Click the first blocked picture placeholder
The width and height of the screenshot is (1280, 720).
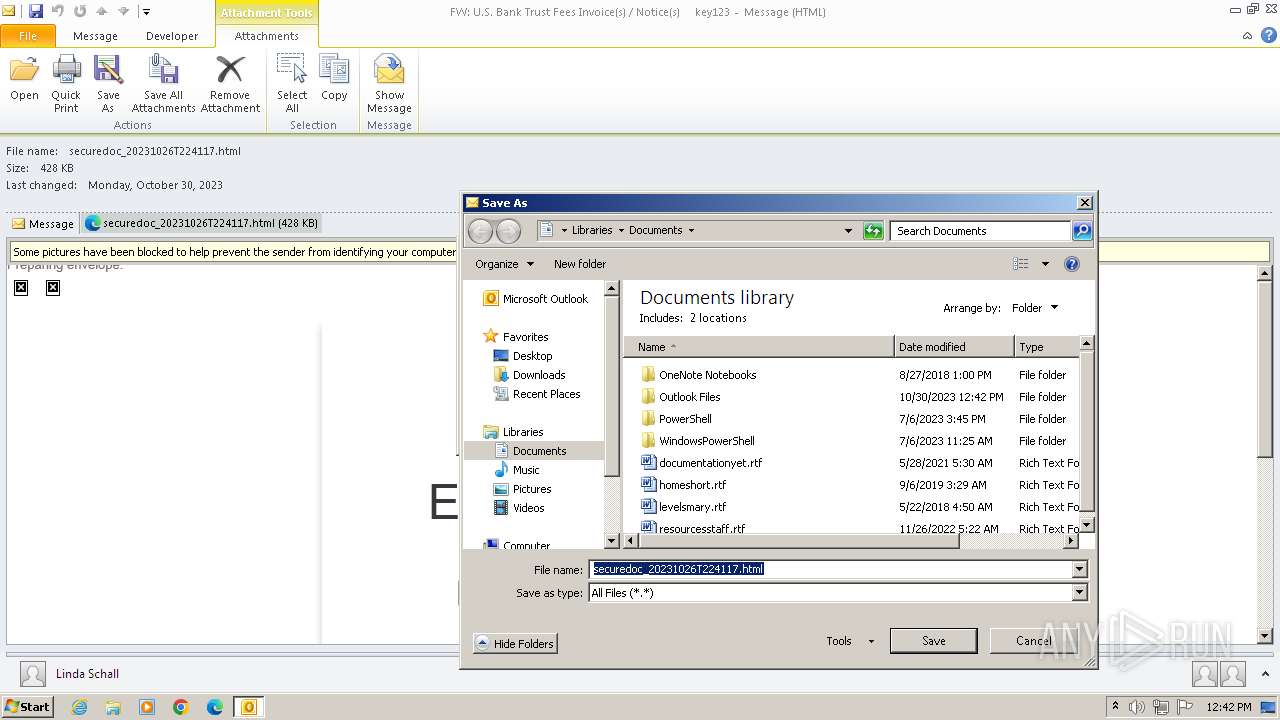[x=21, y=288]
